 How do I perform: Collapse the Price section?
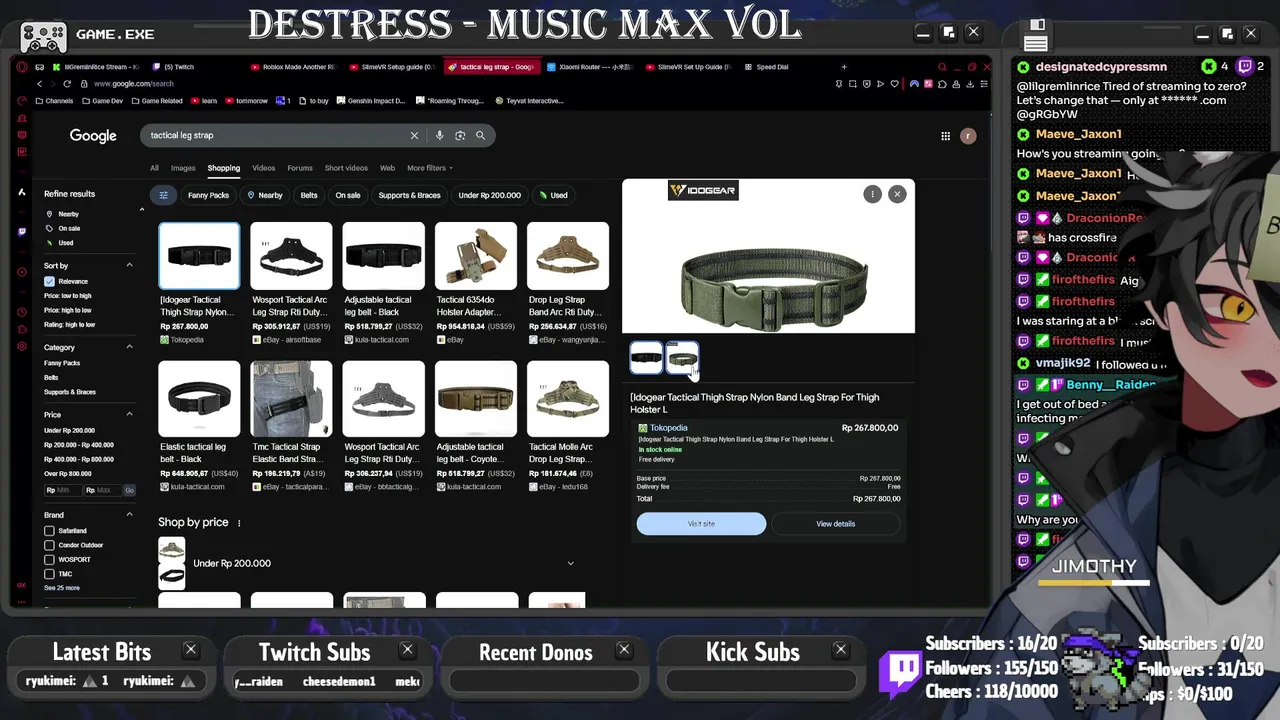(129, 414)
